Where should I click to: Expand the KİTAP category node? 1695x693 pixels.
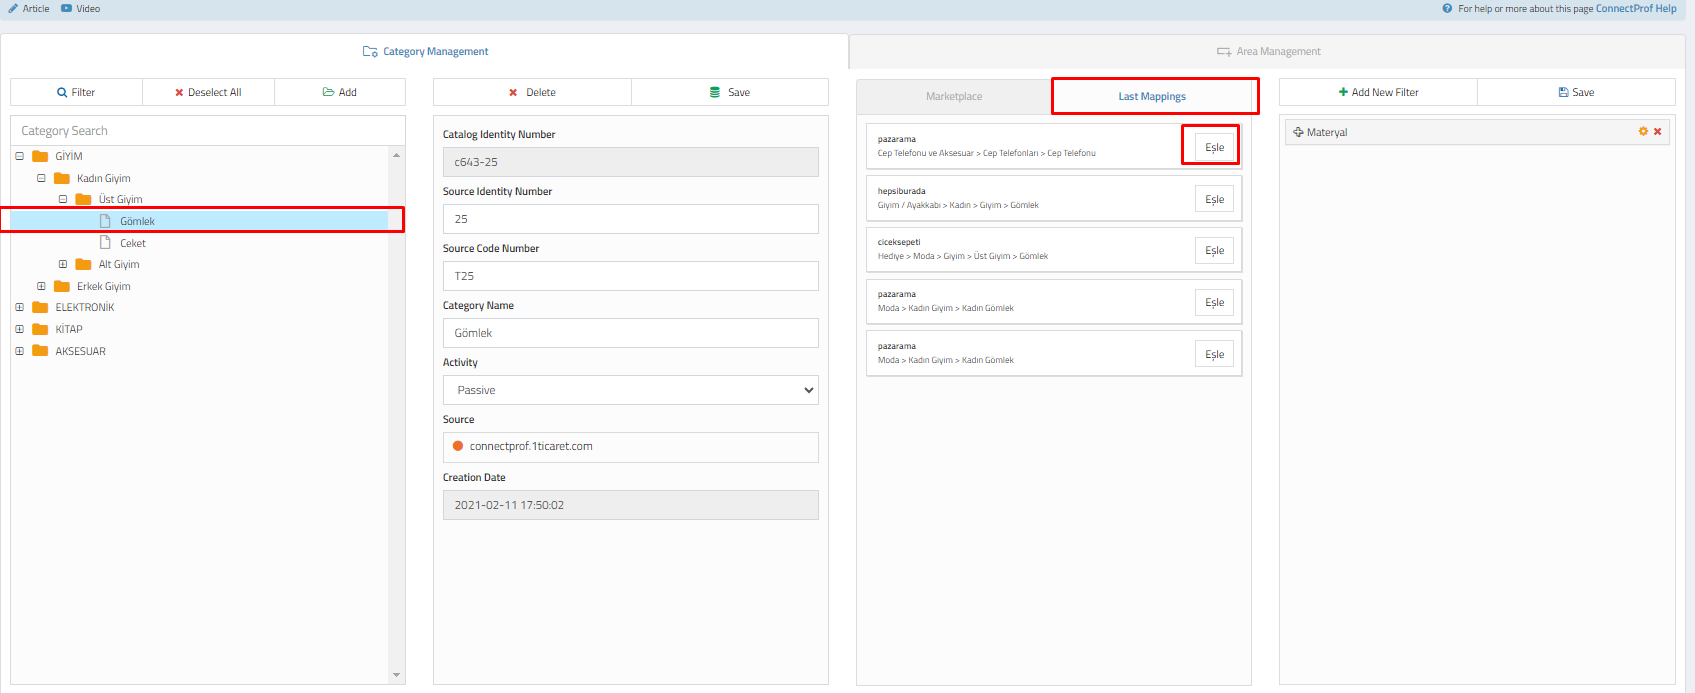(x=19, y=329)
